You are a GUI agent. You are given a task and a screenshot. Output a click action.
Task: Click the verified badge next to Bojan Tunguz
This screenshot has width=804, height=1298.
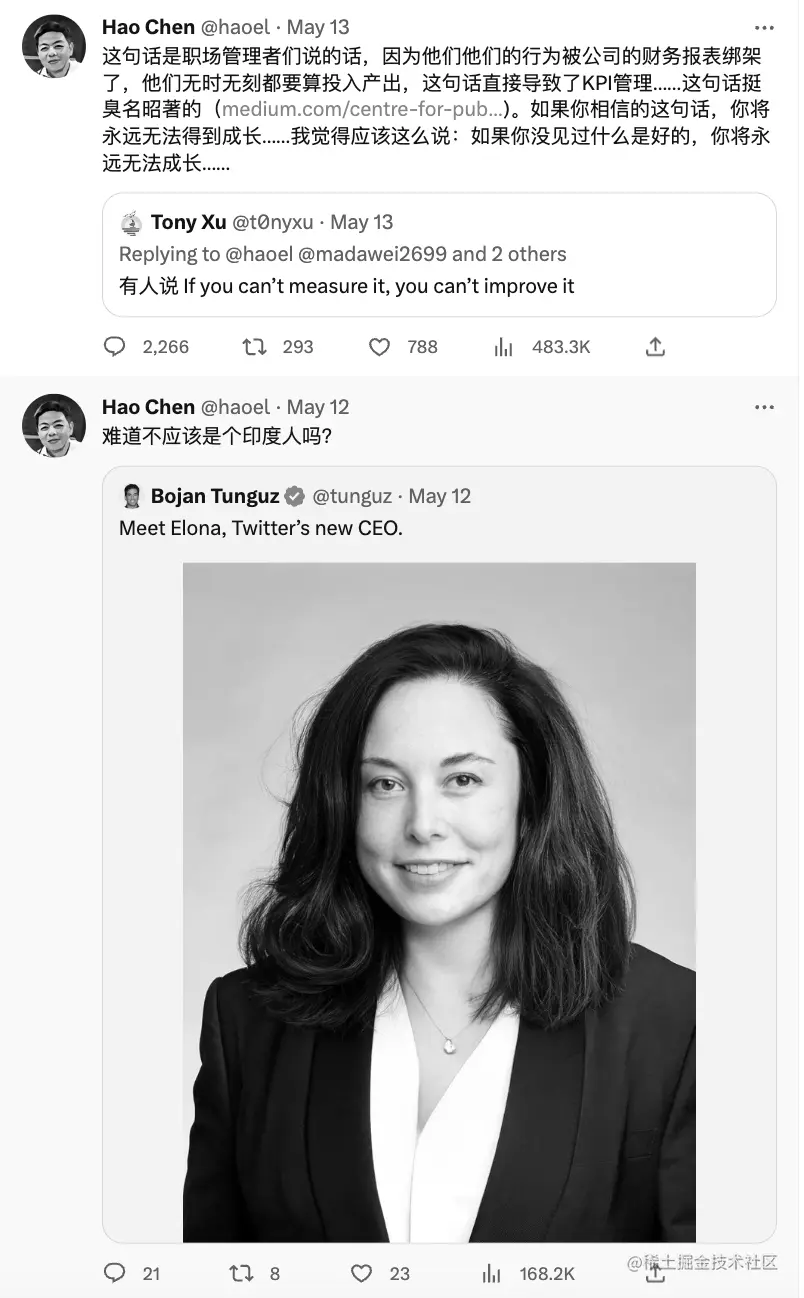point(292,495)
